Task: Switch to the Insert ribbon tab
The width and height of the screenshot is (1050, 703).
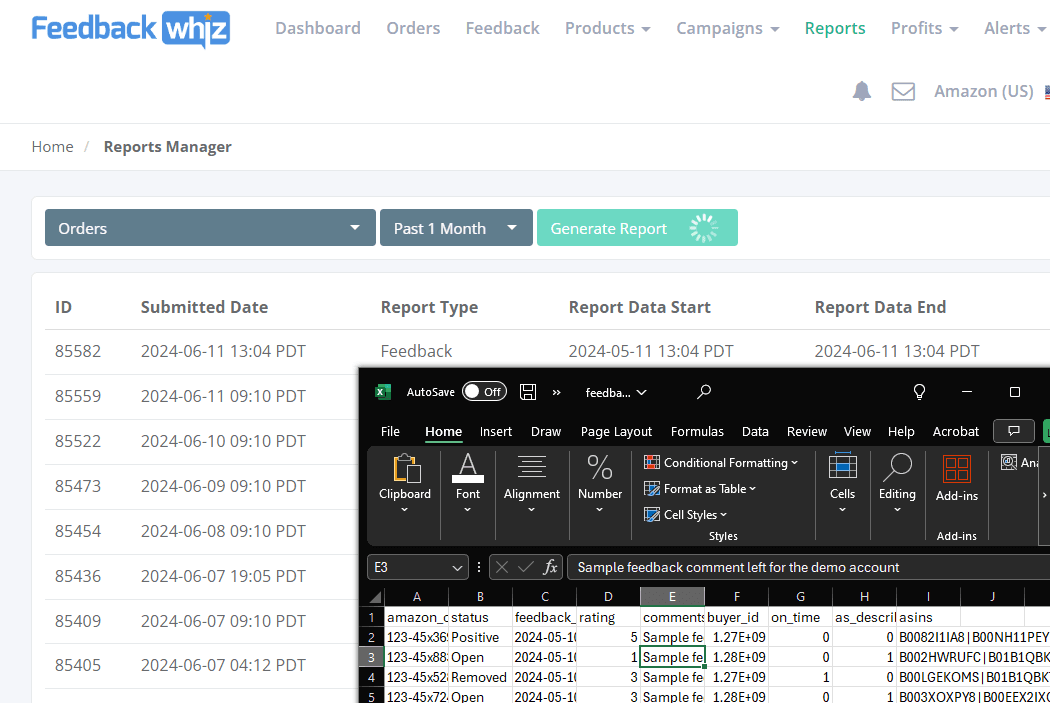Action: point(496,432)
